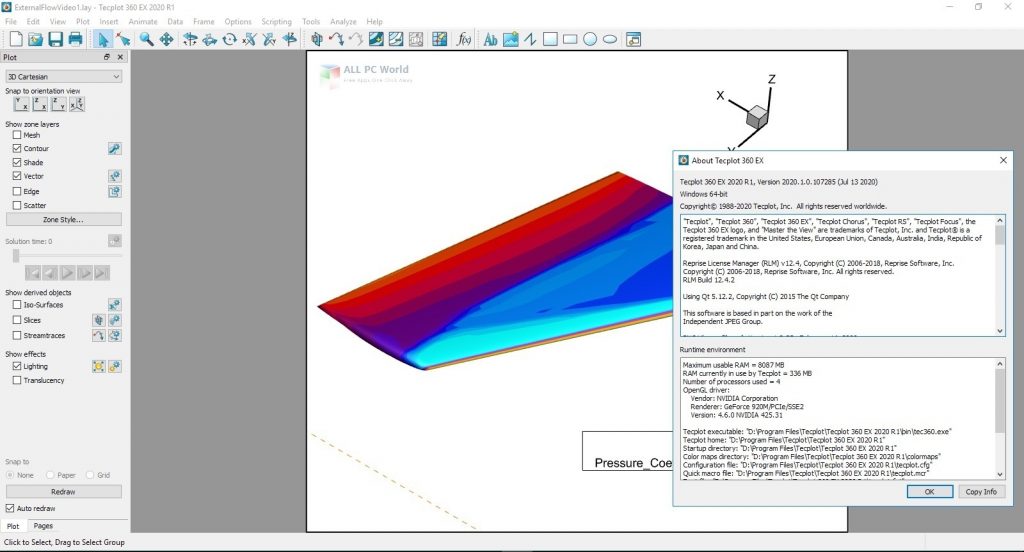Select the square shape tool
Viewport: 1024px width, 552px height.
pos(551,39)
